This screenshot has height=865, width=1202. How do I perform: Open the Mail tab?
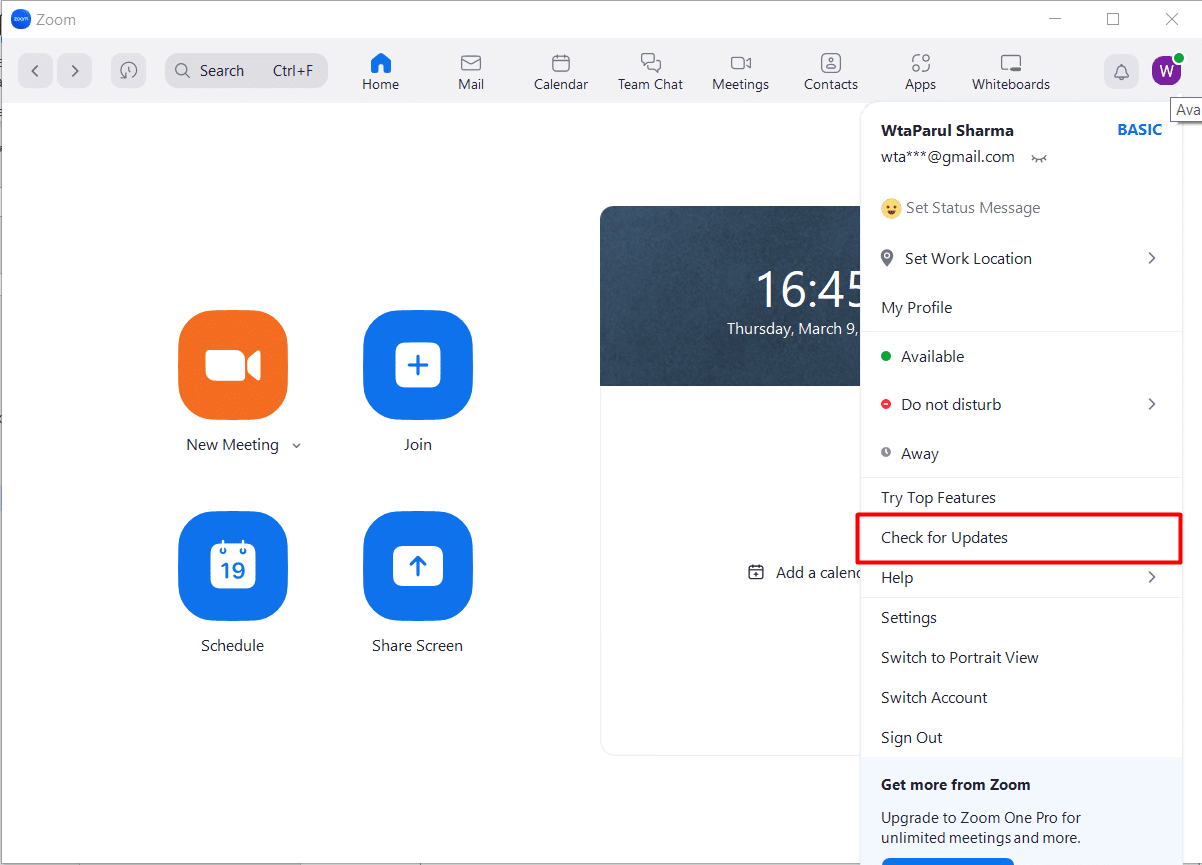pyautogui.click(x=471, y=72)
